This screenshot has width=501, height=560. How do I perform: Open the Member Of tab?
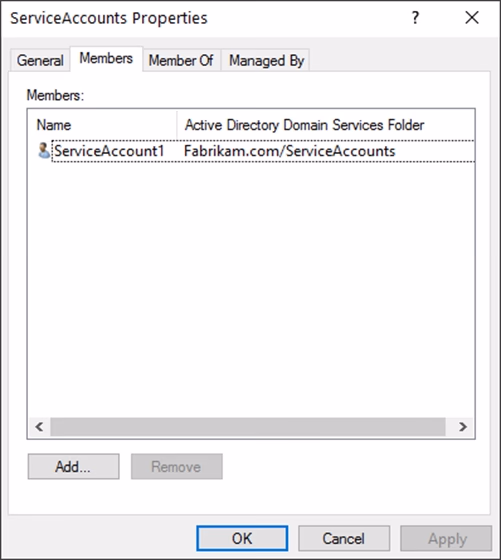(x=181, y=60)
